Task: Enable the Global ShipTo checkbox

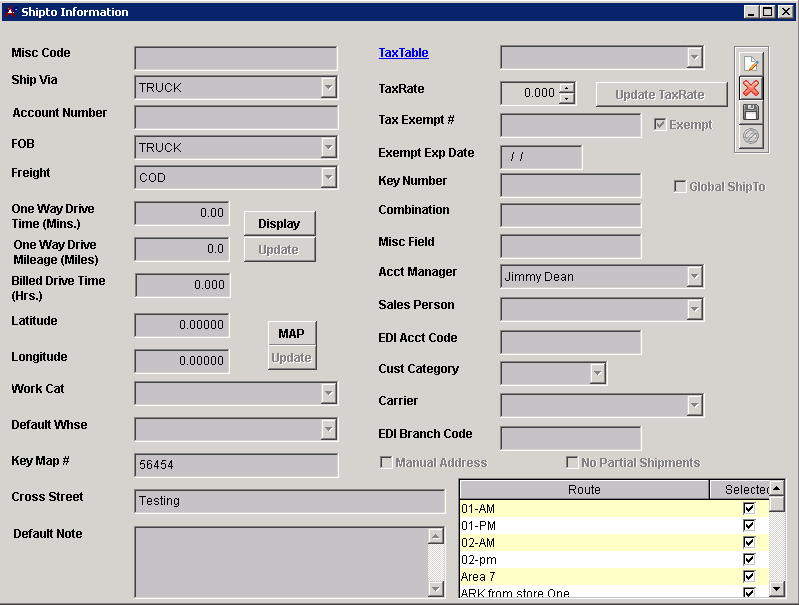Action: 680,187
